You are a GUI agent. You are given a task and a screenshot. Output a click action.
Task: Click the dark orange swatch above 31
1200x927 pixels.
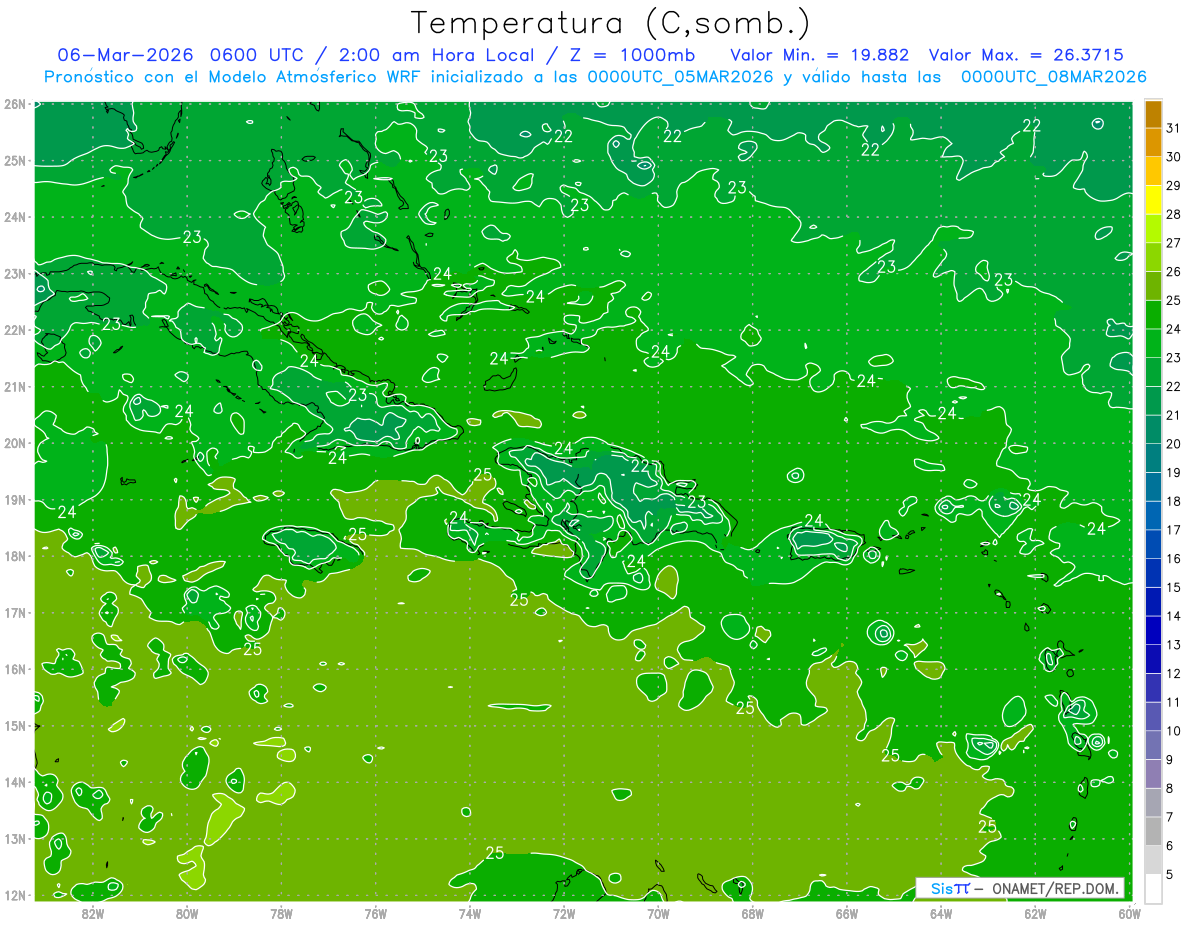click(1153, 113)
